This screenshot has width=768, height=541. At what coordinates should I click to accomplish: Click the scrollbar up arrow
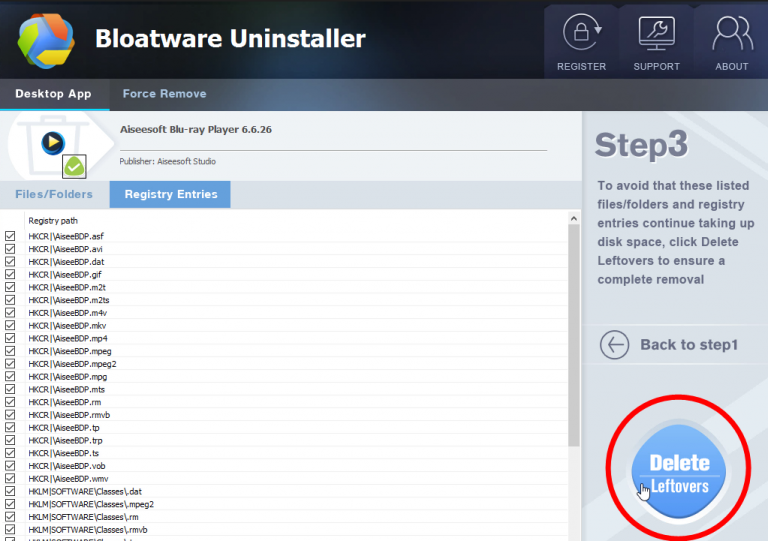tap(574, 218)
